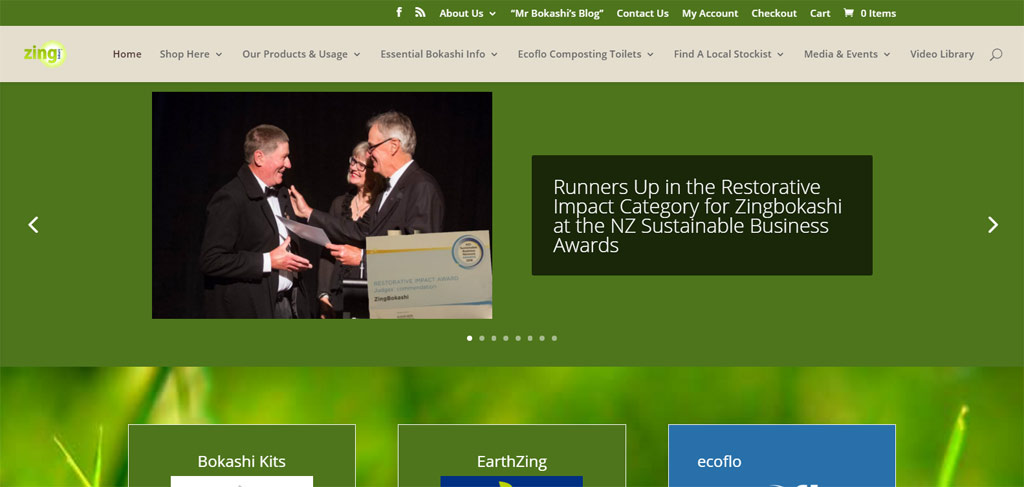1024x487 pixels.
Task: Open Essential Bokashi Info dropdown
Action: (440, 54)
